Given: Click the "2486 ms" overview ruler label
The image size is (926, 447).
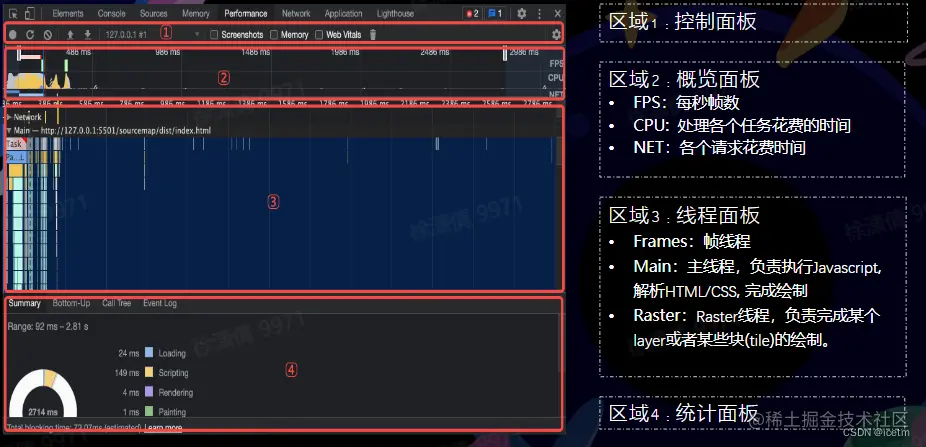Looking at the screenshot, I should click(434, 52).
